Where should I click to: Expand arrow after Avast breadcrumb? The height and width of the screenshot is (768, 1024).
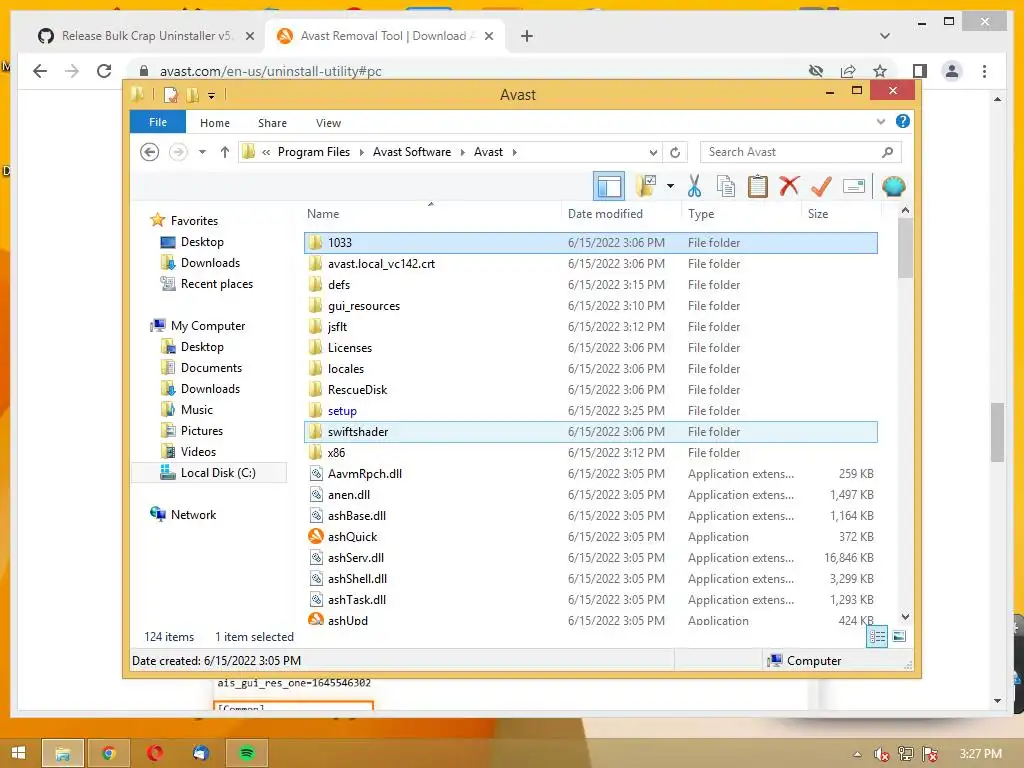515,152
